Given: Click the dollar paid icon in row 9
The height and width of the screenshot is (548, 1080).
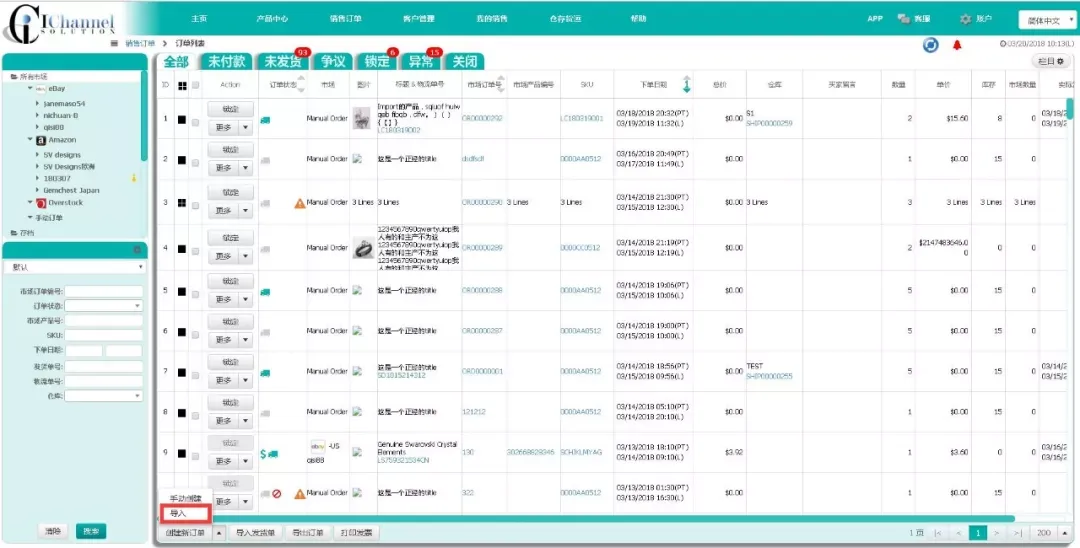Looking at the screenshot, I should (x=263, y=454).
